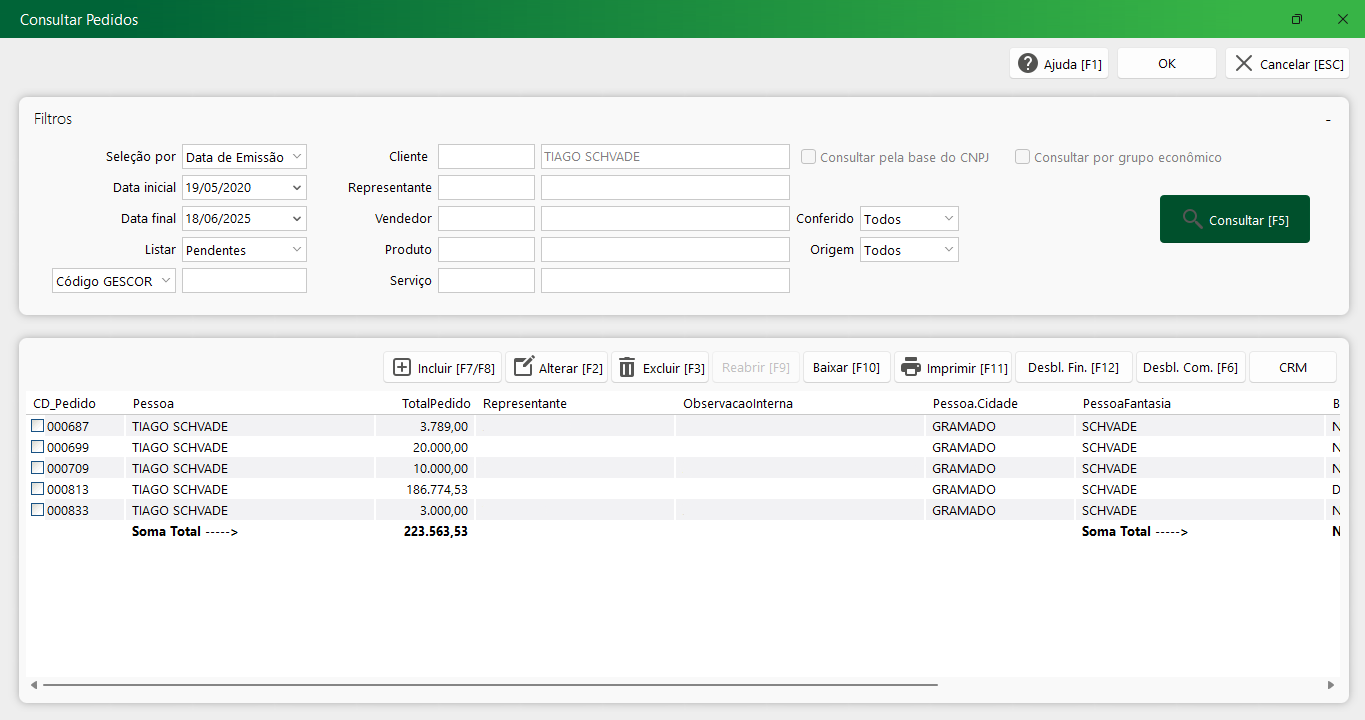Viewport: 1365px width, 720px height.
Task: Select the checkbox of order 000813
Action: tap(38, 489)
